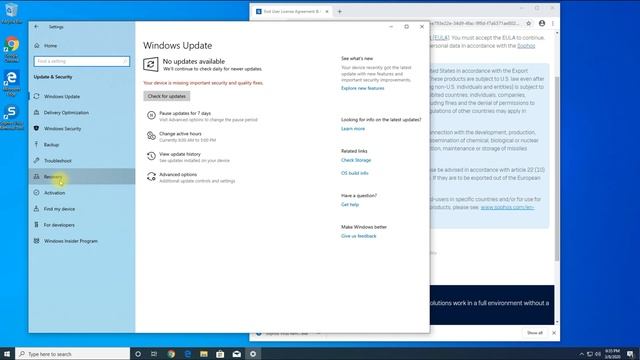The width and height of the screenshot is (640, 360).
Task: Click the update status refresh icon
Action: click(x=151, y=64)
